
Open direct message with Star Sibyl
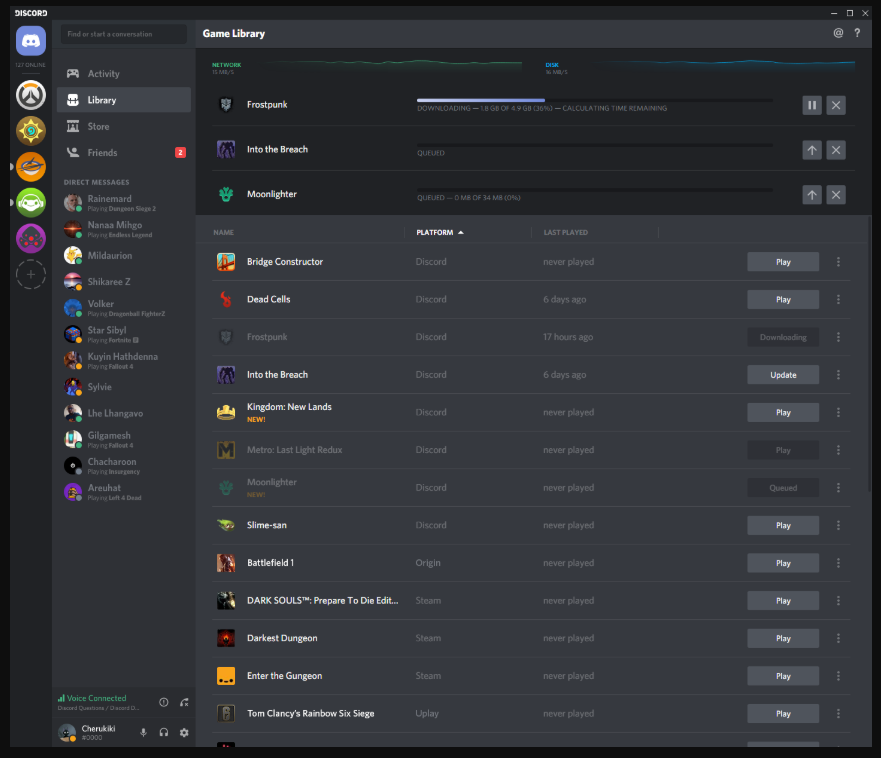coord(124,334)
